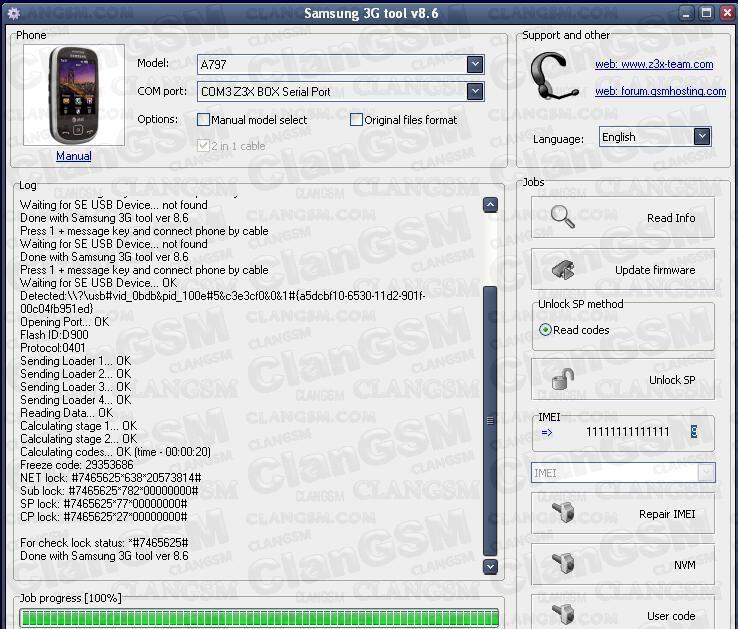Click the 'Opening Port... OK' log line
The width and height of the screenshot is (738, 629).
pyautogui.click(x=64, y=322)
